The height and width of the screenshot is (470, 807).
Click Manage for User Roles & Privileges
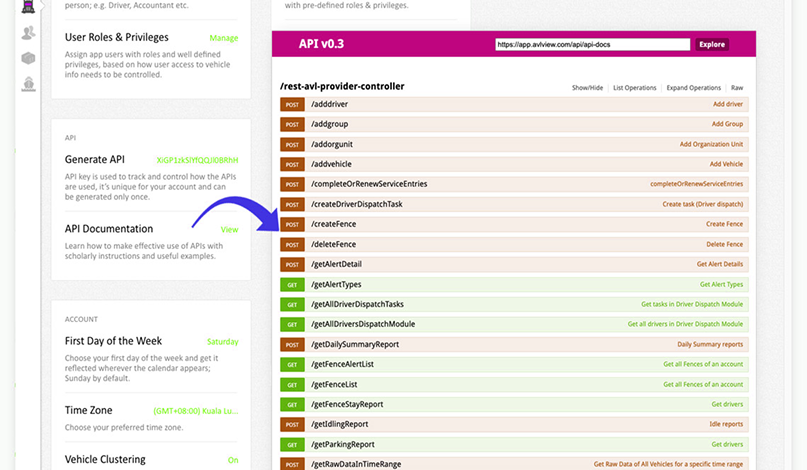pos(223,38)
